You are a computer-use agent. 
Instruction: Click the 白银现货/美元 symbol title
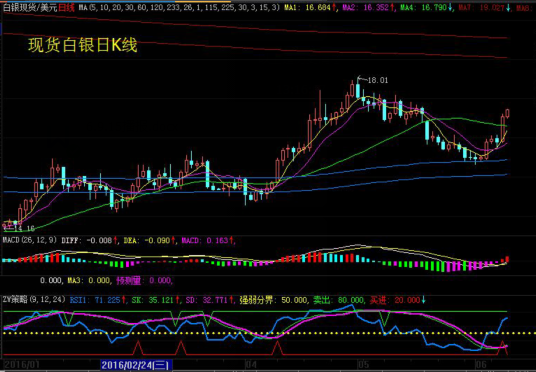[29, 8]
